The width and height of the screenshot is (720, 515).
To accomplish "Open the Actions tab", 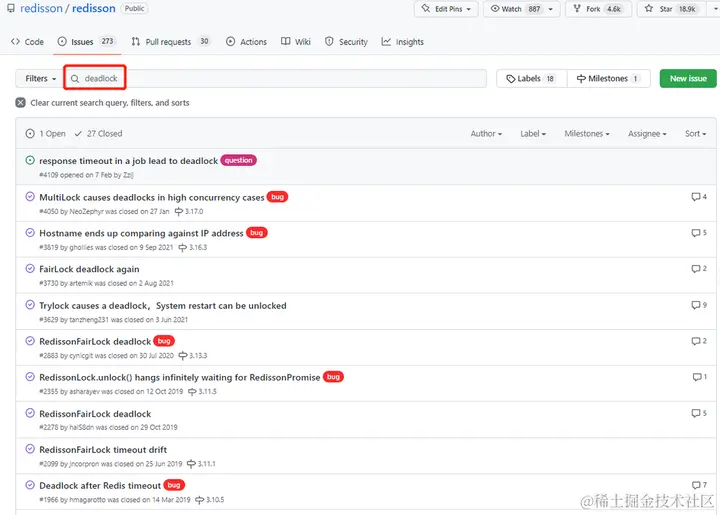I will point(246,42).
